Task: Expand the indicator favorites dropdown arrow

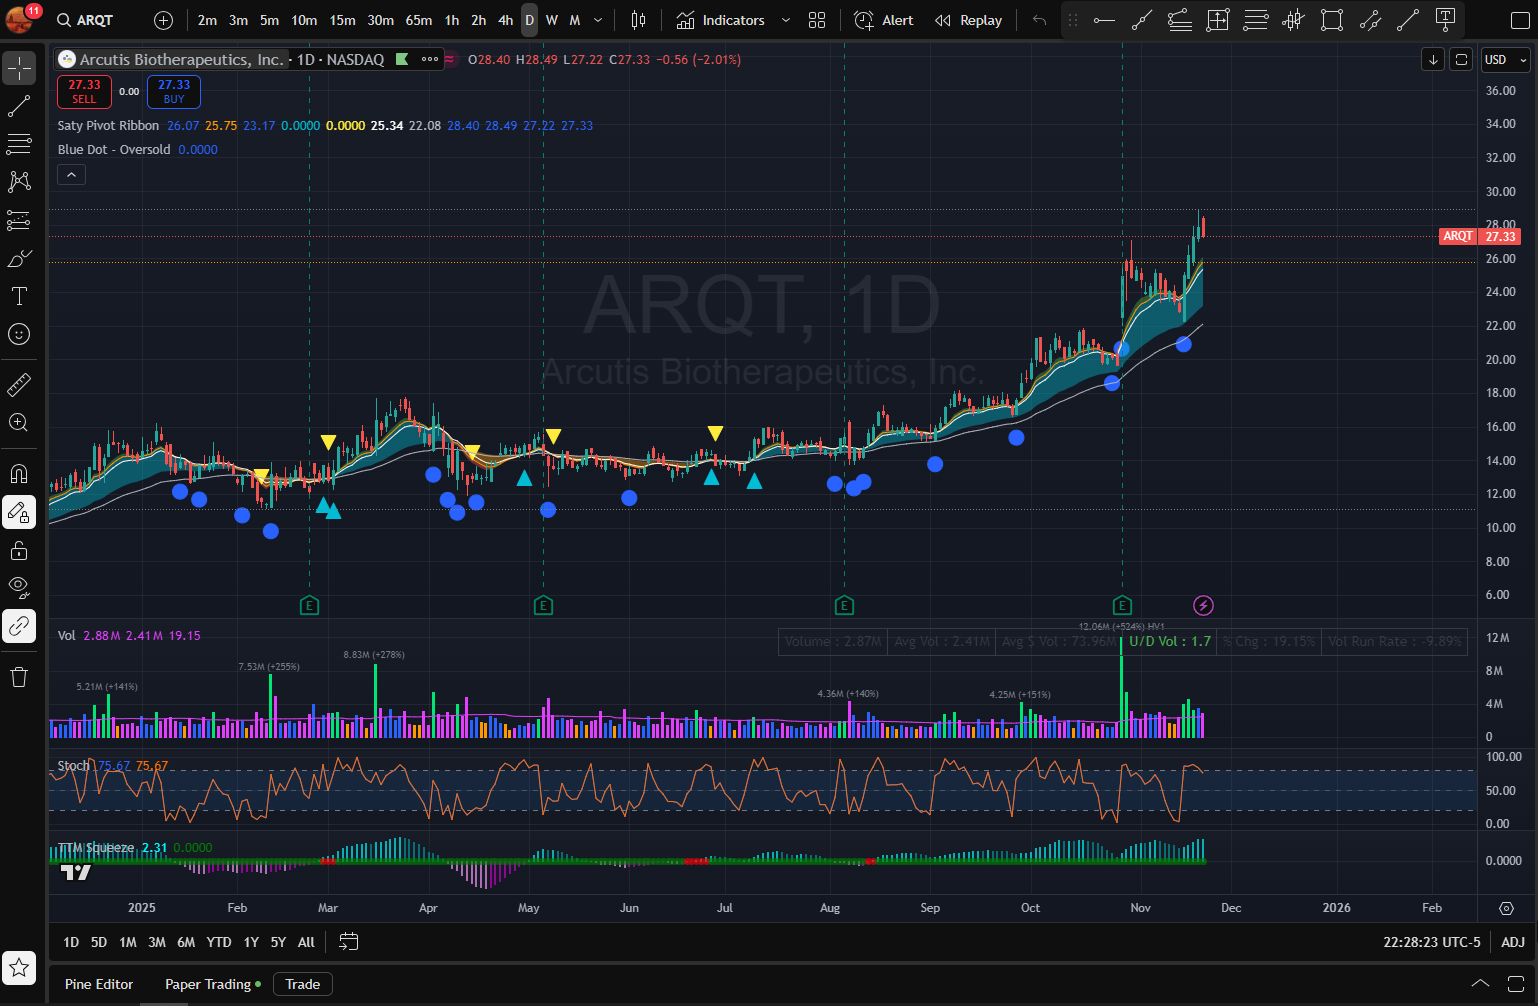Action: click(786, 20)
